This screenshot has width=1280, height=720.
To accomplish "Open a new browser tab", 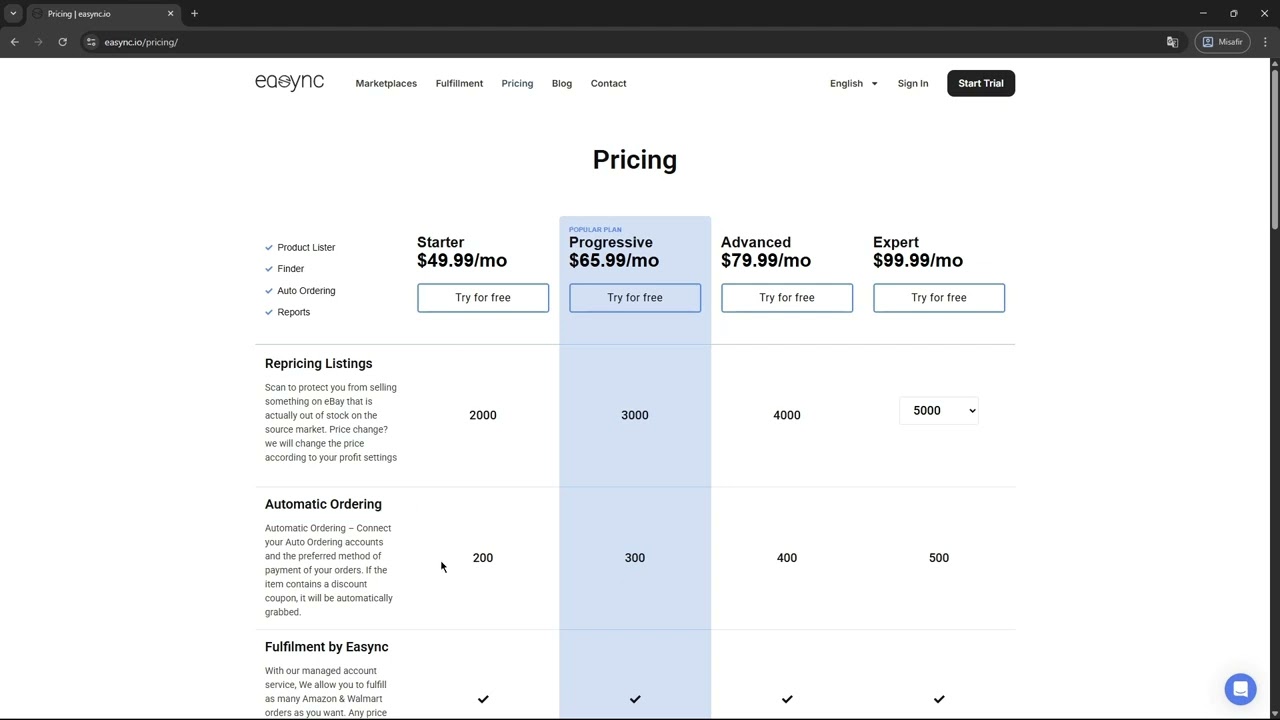I will (x=194, y=14).
